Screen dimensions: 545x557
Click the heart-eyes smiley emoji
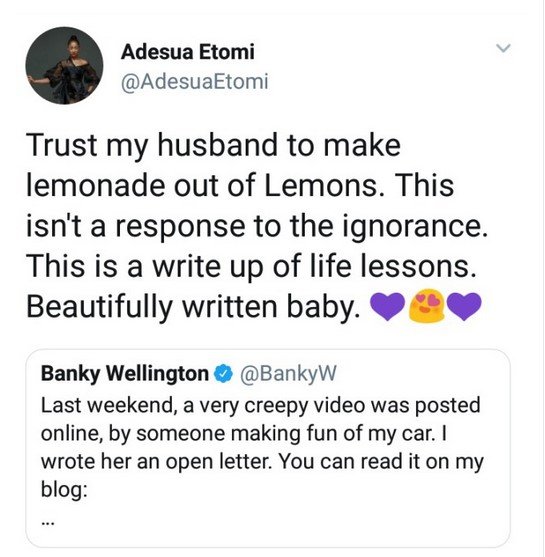(x=425, y=305)
